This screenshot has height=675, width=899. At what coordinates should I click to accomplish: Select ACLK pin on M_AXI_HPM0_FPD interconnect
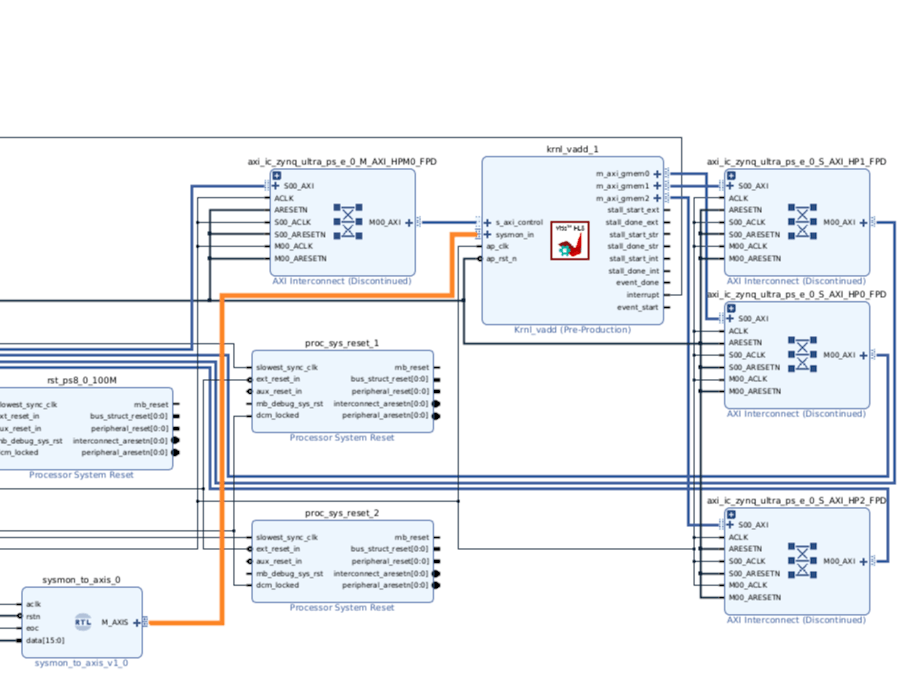coord(284,198)
